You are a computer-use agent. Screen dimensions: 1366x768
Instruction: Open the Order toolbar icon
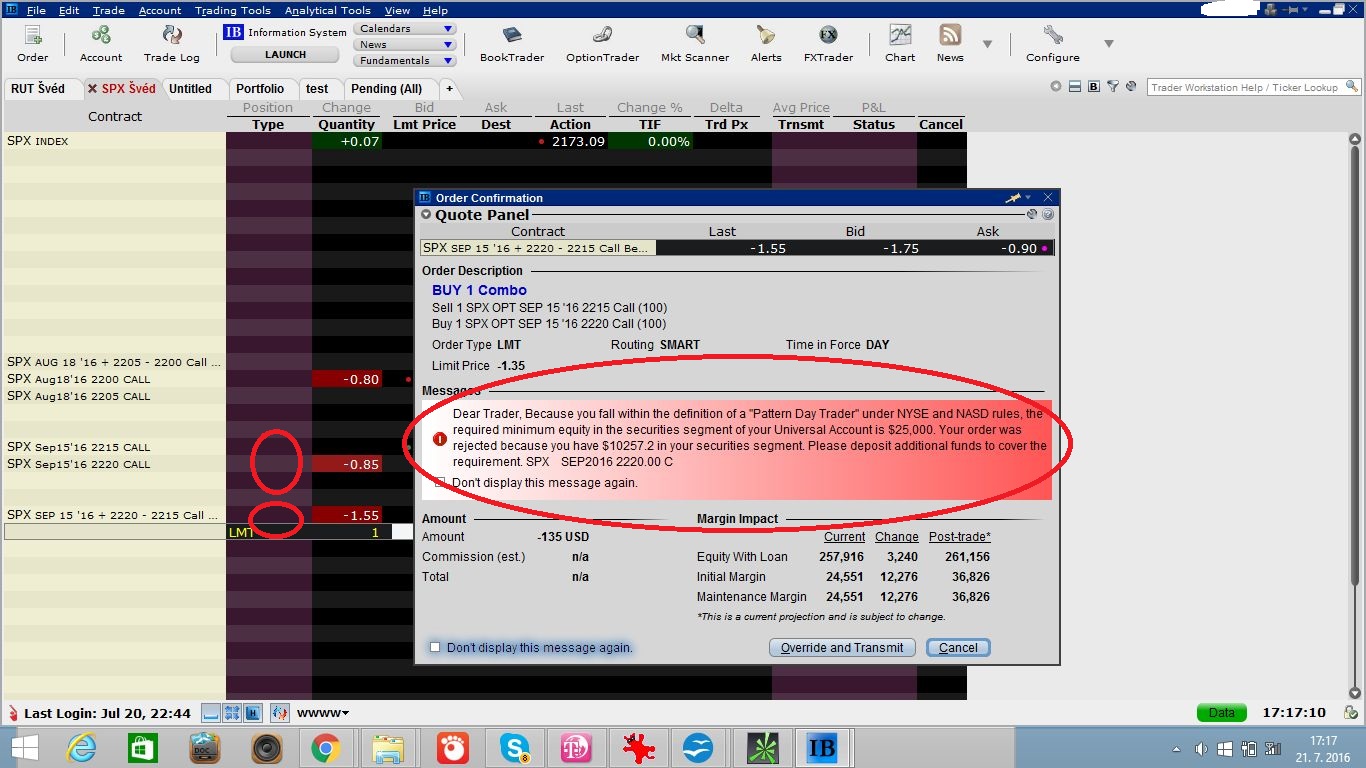pyautogui.click(x=32, y=44)
